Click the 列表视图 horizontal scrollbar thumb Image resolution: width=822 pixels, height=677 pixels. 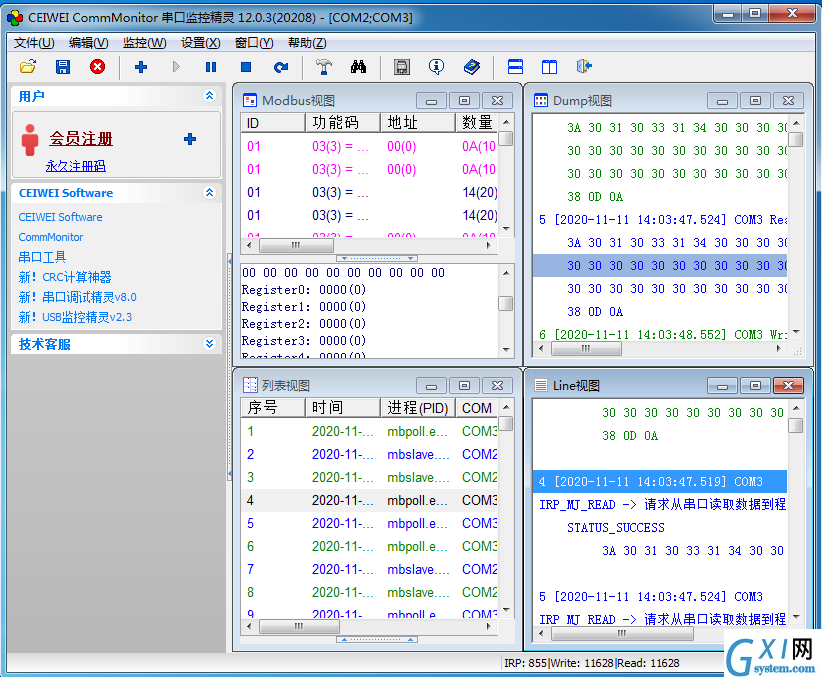[299, 626]
